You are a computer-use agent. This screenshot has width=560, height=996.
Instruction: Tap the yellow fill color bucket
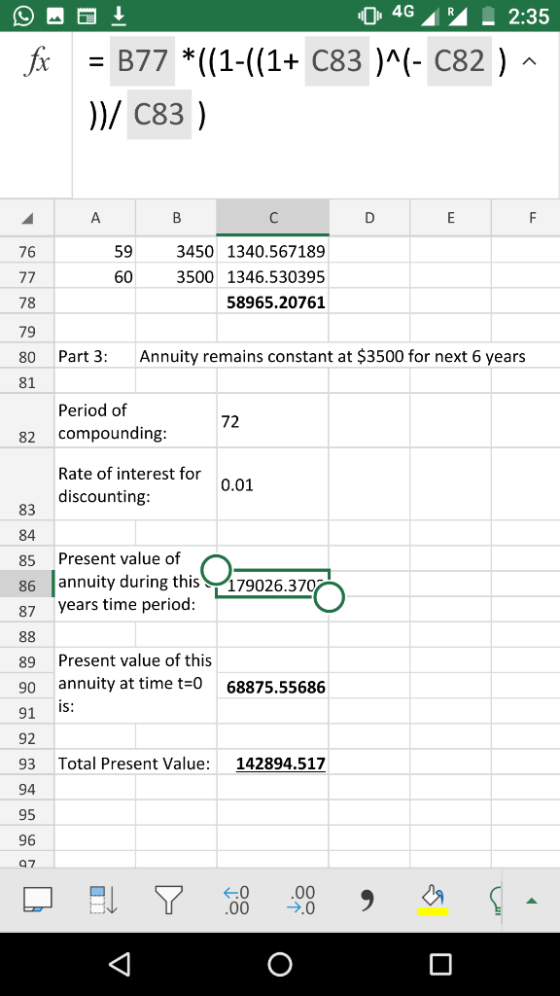432,900
